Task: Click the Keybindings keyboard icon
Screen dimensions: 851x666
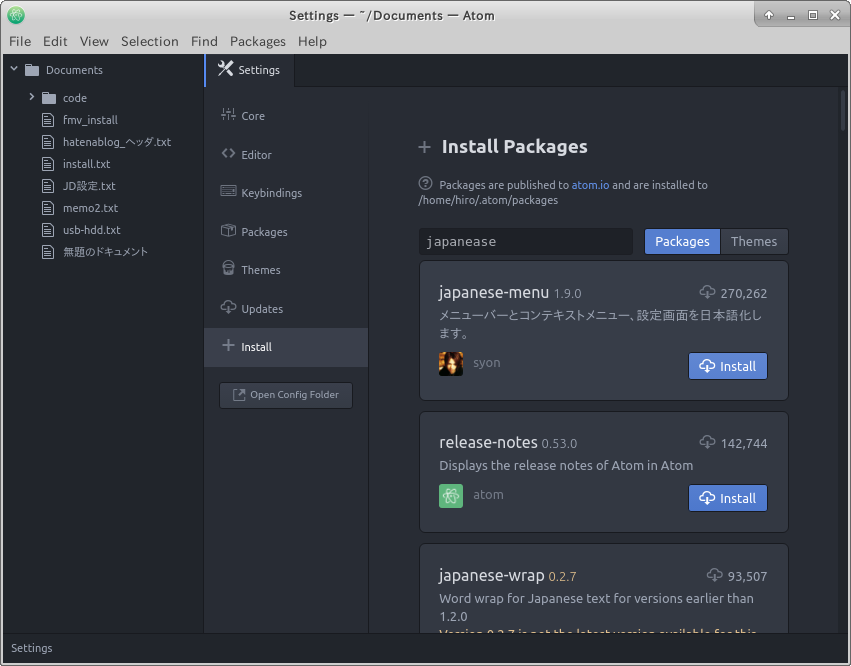Action: coord(228,192)
